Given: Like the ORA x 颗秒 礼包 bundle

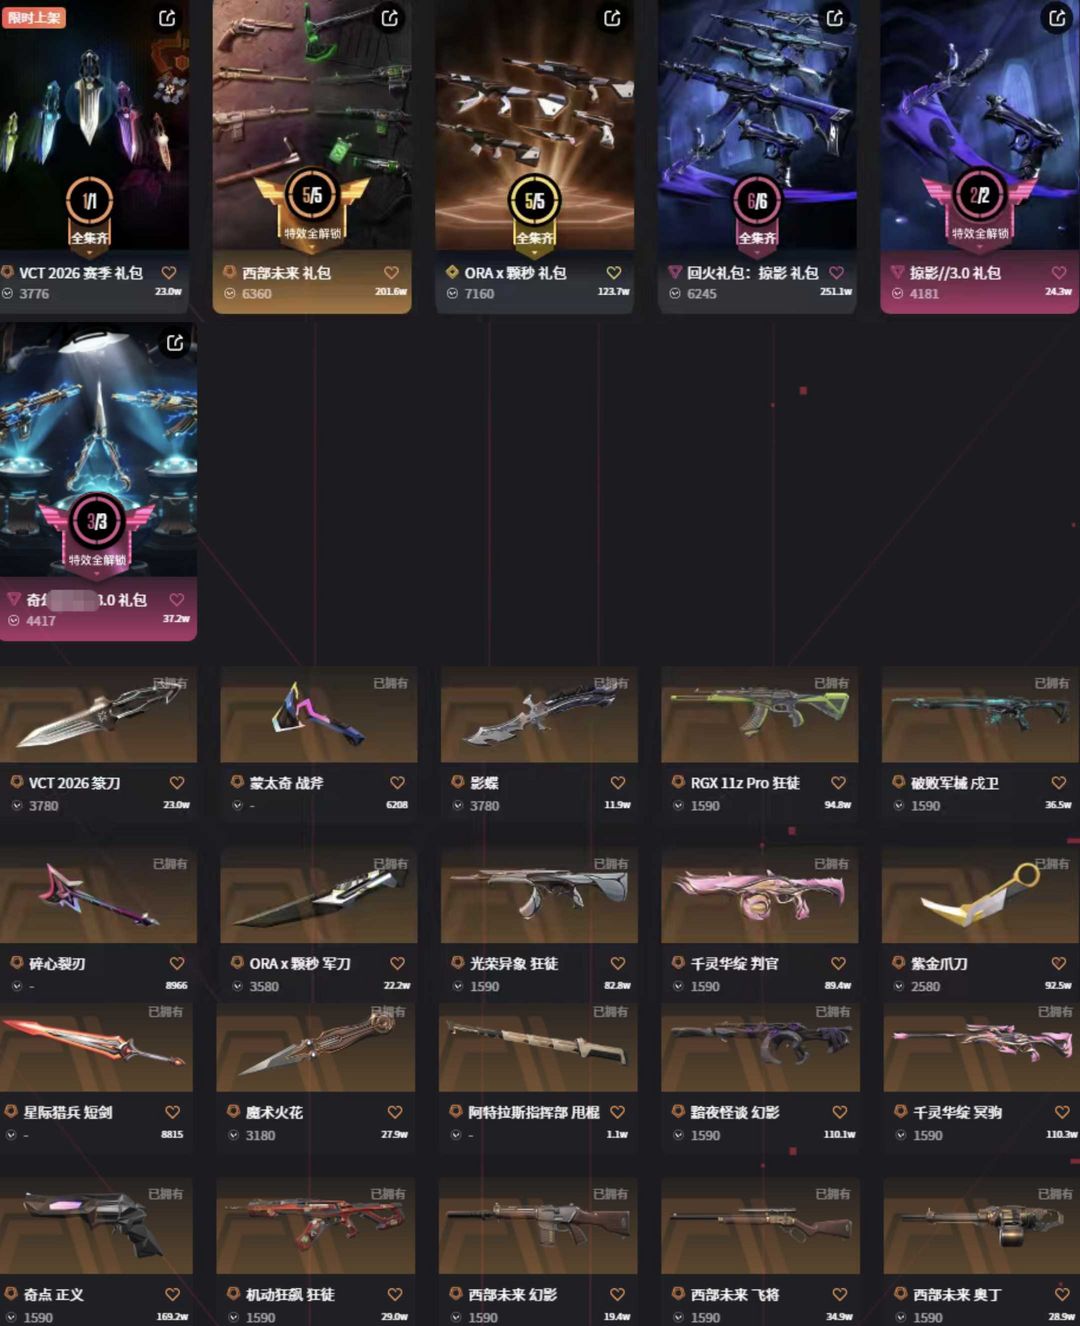Looking at the screenshot, I should click(614, 273).
